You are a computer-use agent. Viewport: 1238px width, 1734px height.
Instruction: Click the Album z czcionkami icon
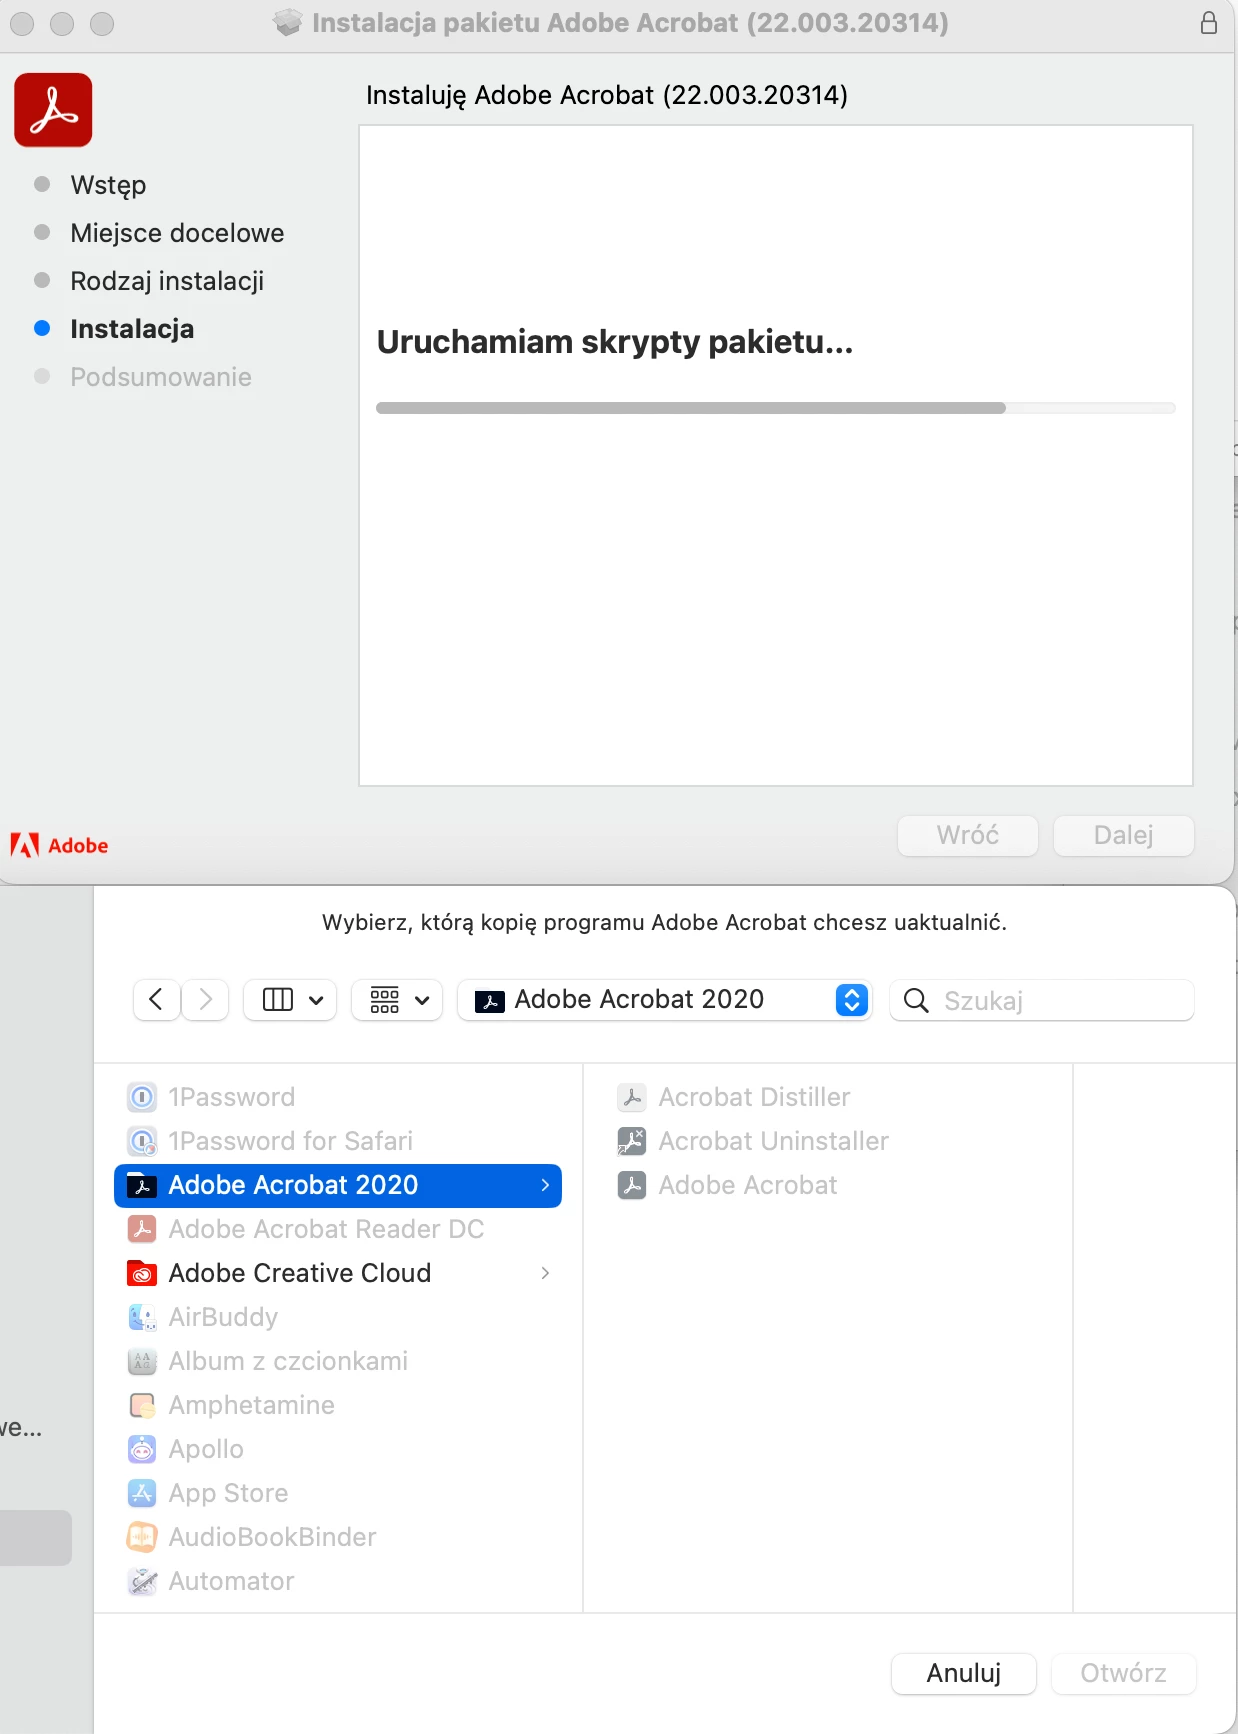pos(142,1361)
